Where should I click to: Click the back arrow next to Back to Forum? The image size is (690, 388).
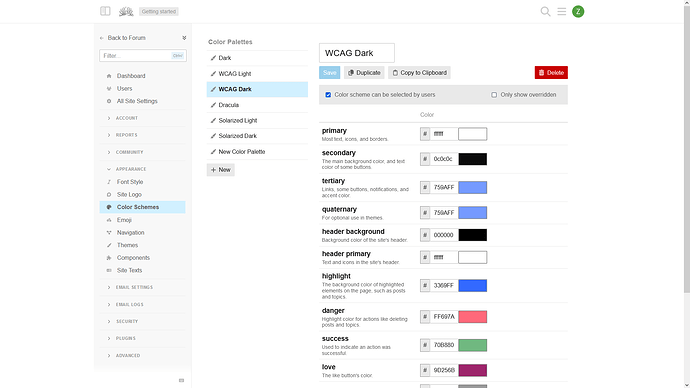[x=102, y=38]
